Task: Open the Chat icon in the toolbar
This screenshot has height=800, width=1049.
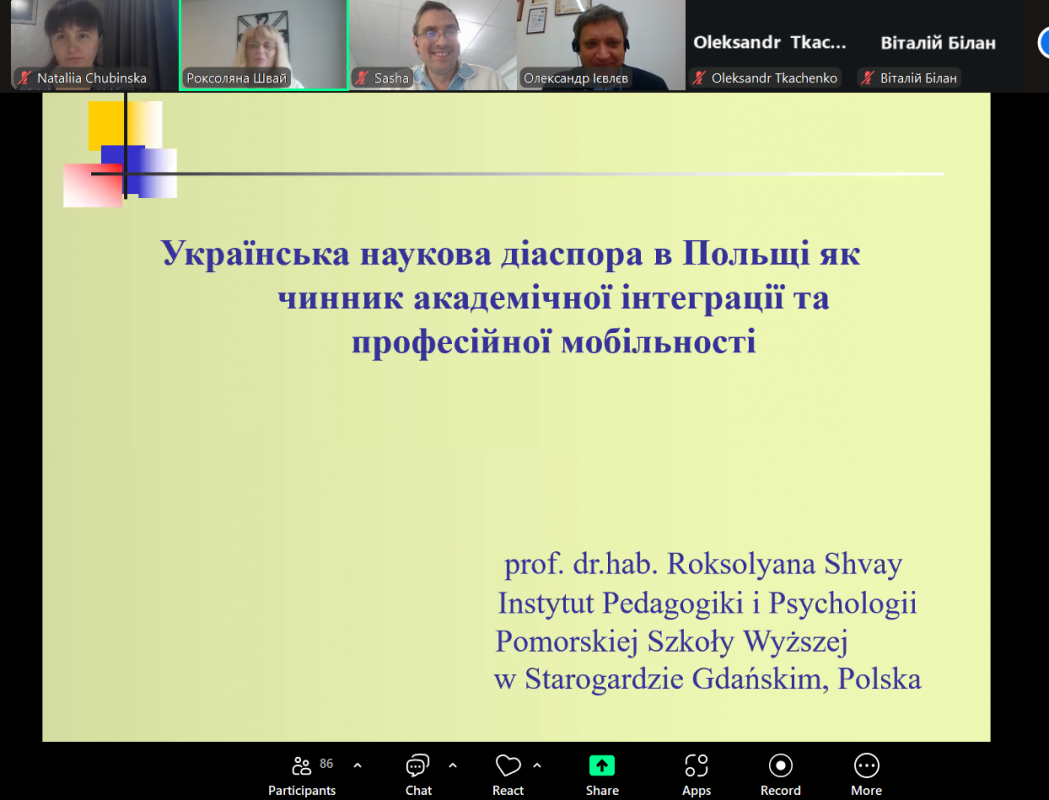Action: pyautogui.click(x=417, y=765)
